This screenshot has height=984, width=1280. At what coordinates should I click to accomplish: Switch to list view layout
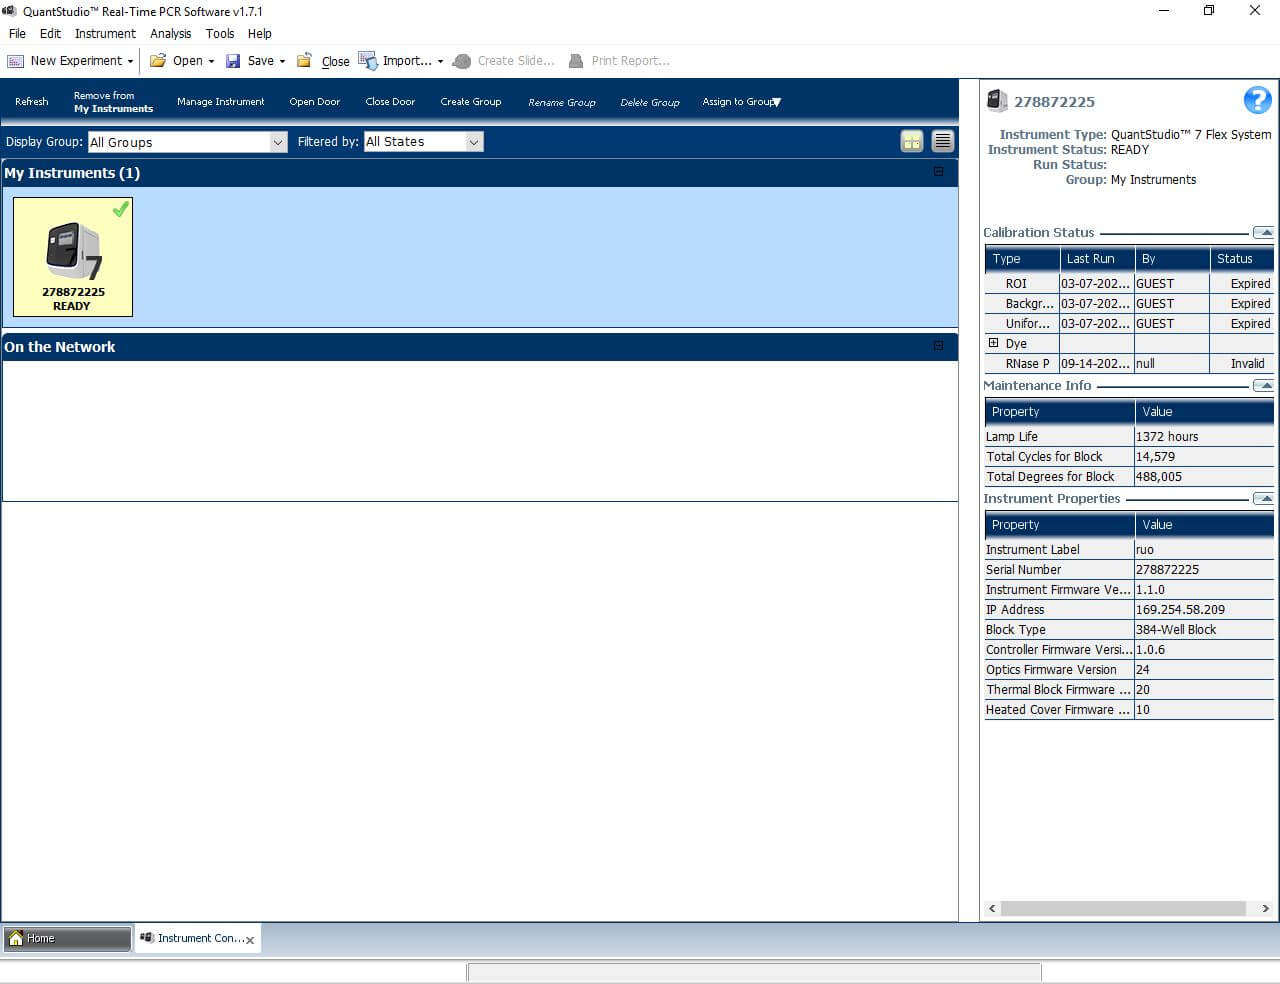[942, 141]
